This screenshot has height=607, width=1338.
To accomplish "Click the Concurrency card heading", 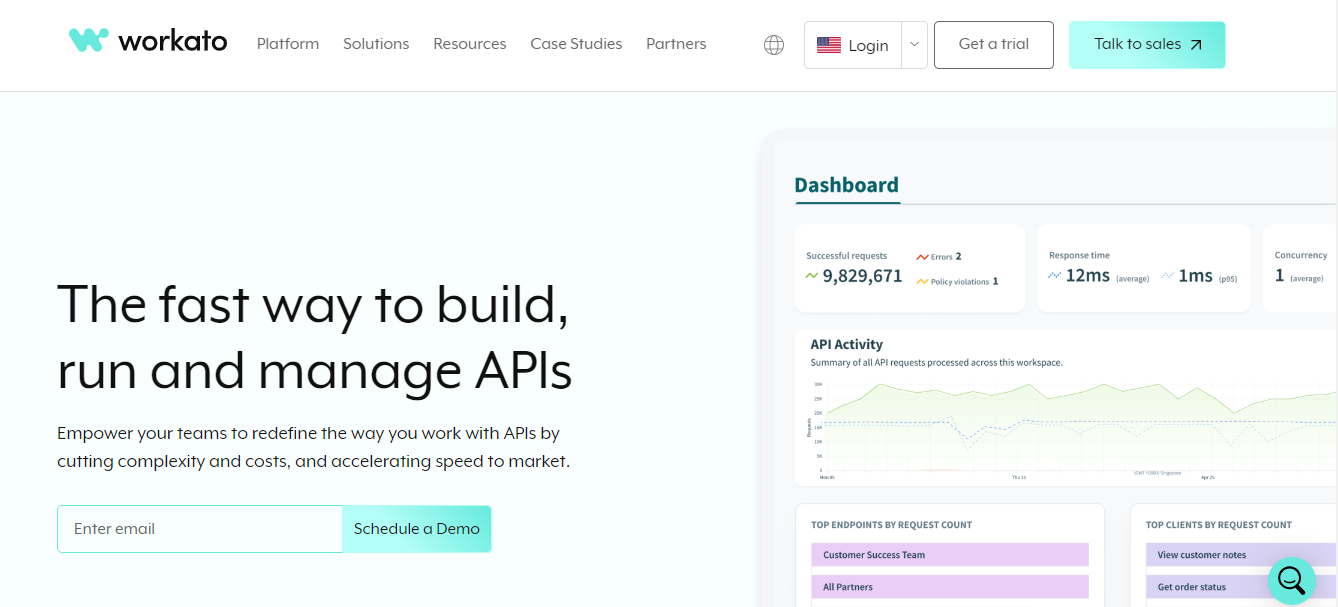I will (1301, 255).
